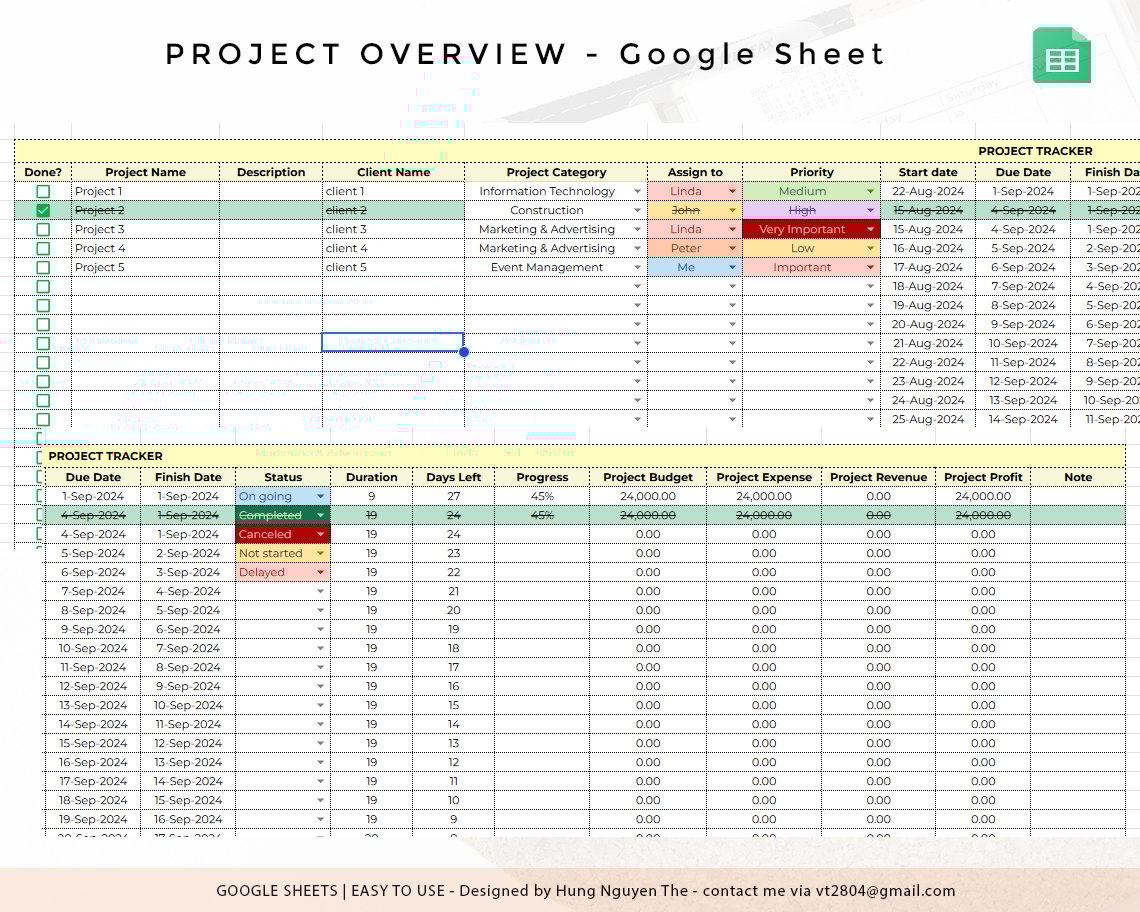Click the Progress column header
This screenshot has width=1140, height=912.
[542, 477]
